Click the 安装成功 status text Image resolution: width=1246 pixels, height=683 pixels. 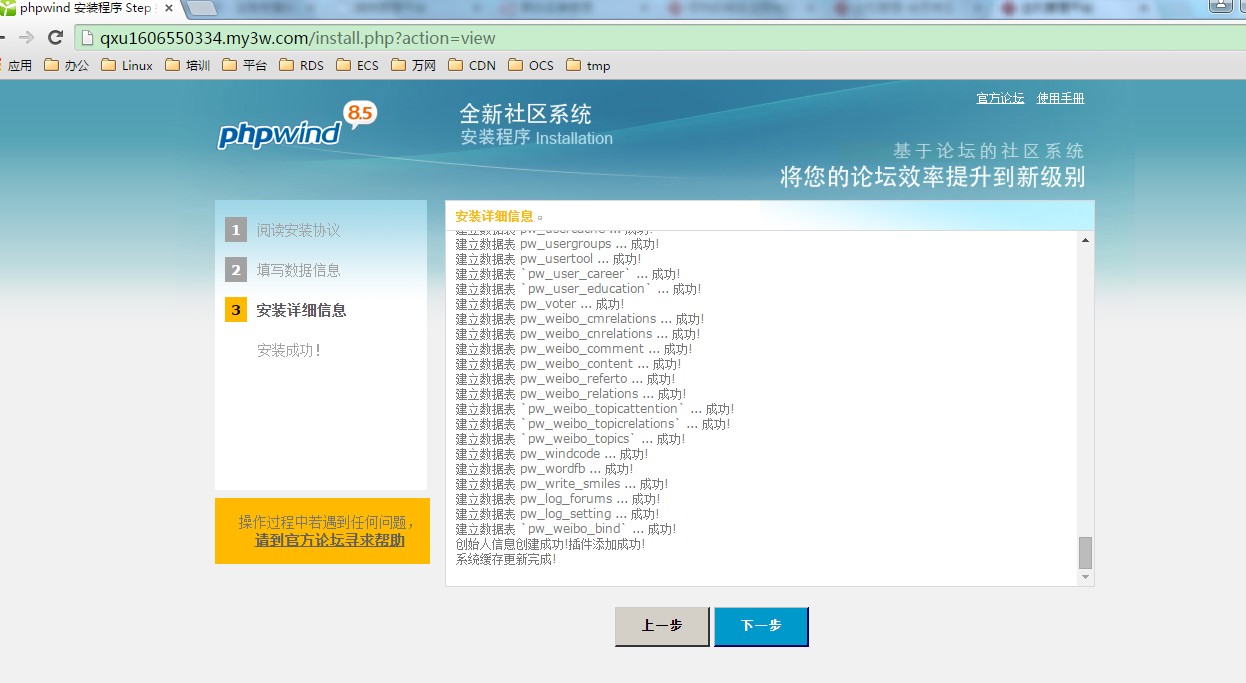coord(288,350)
